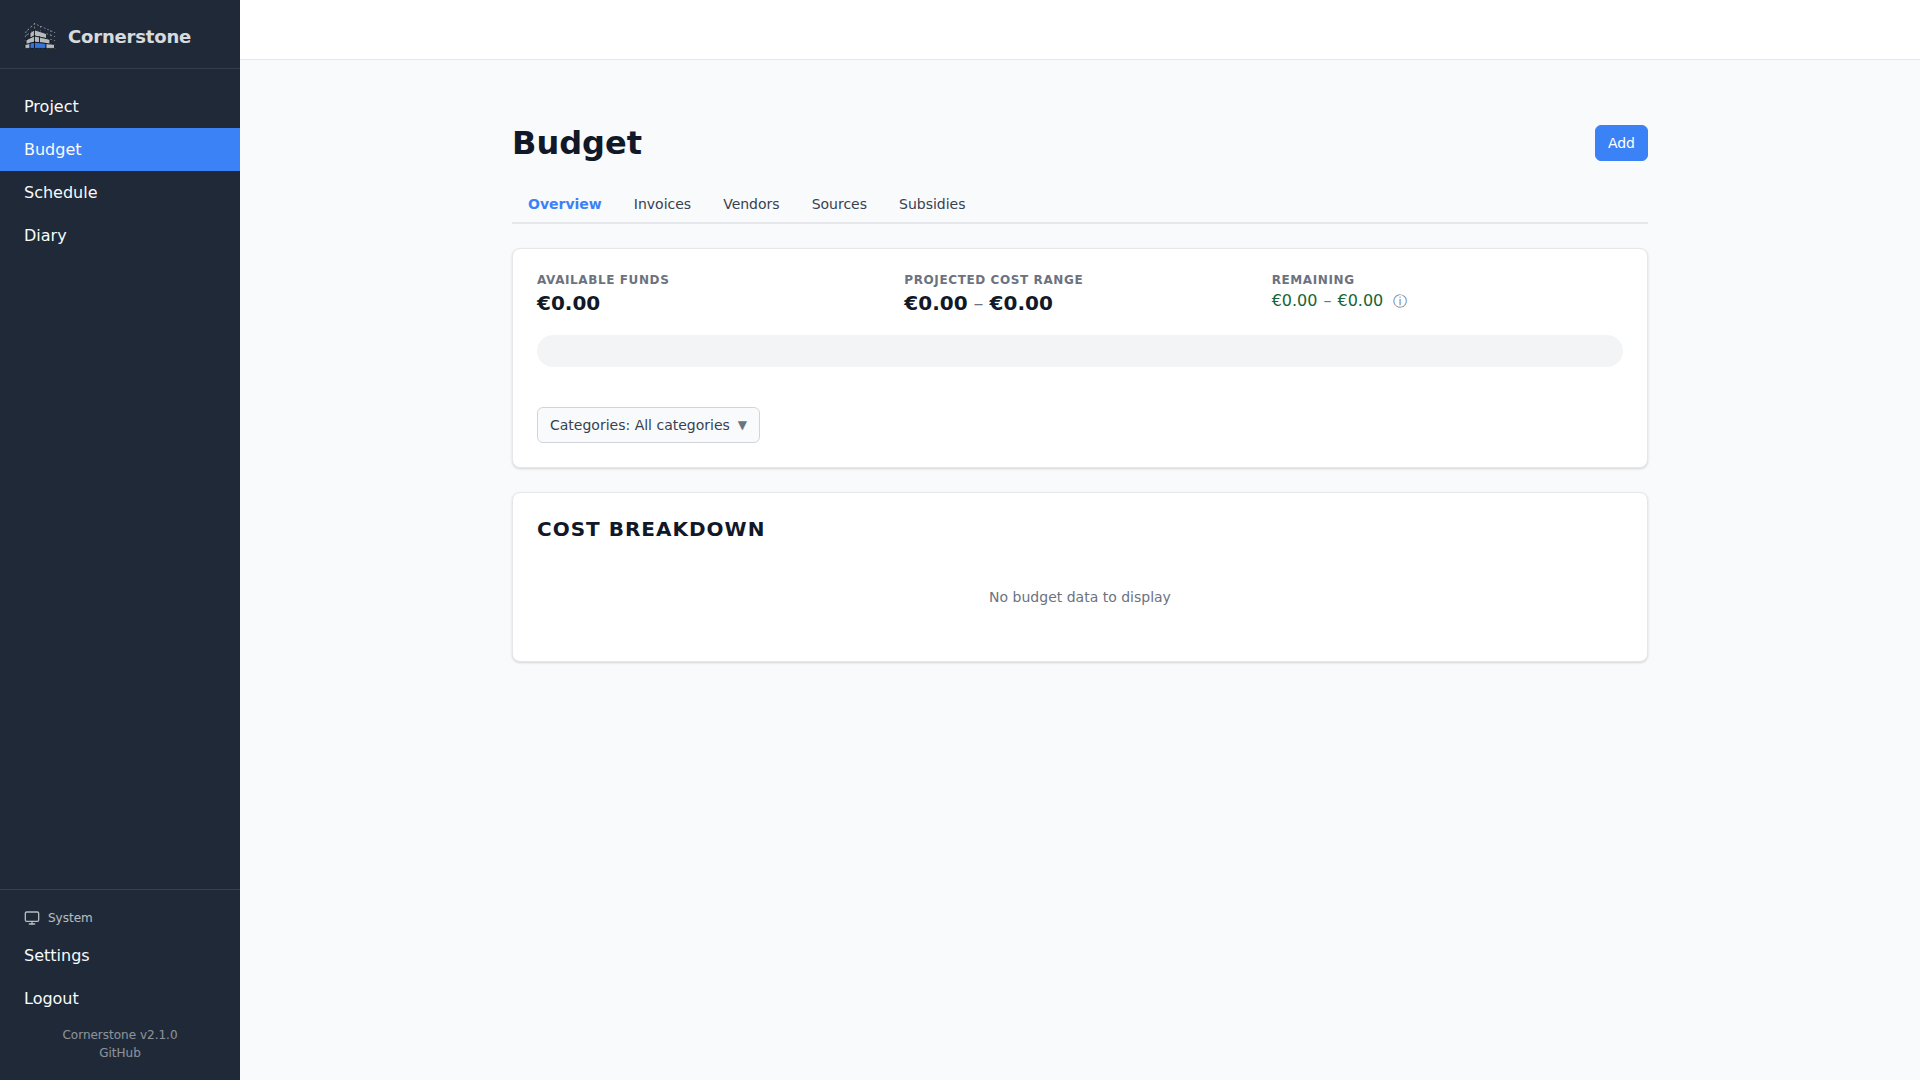Select the Overview tab
Viewport: 1920px width, 1080px height.
point(564,203)
